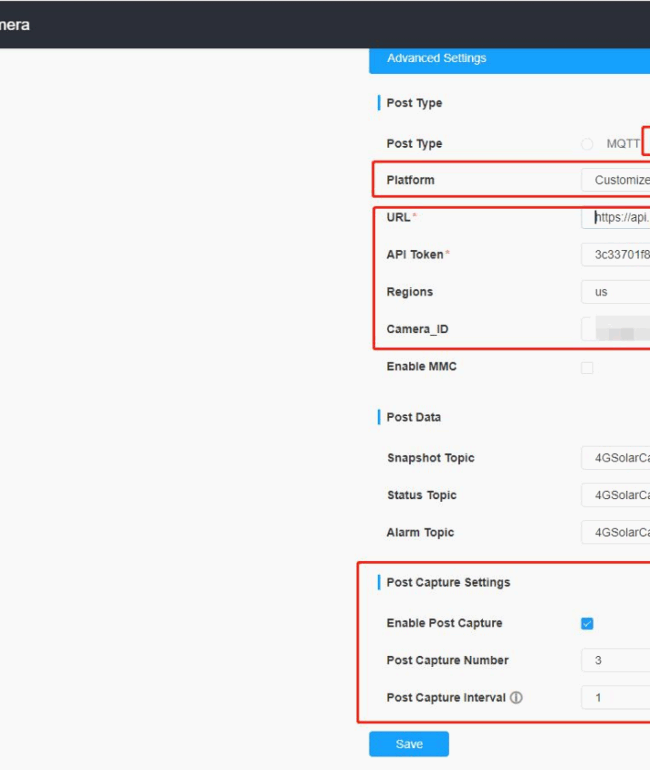This screenshot has height=770, width=650.
Task: Uncheck Enable Post Capture checkbox
Action: point(587,624)
